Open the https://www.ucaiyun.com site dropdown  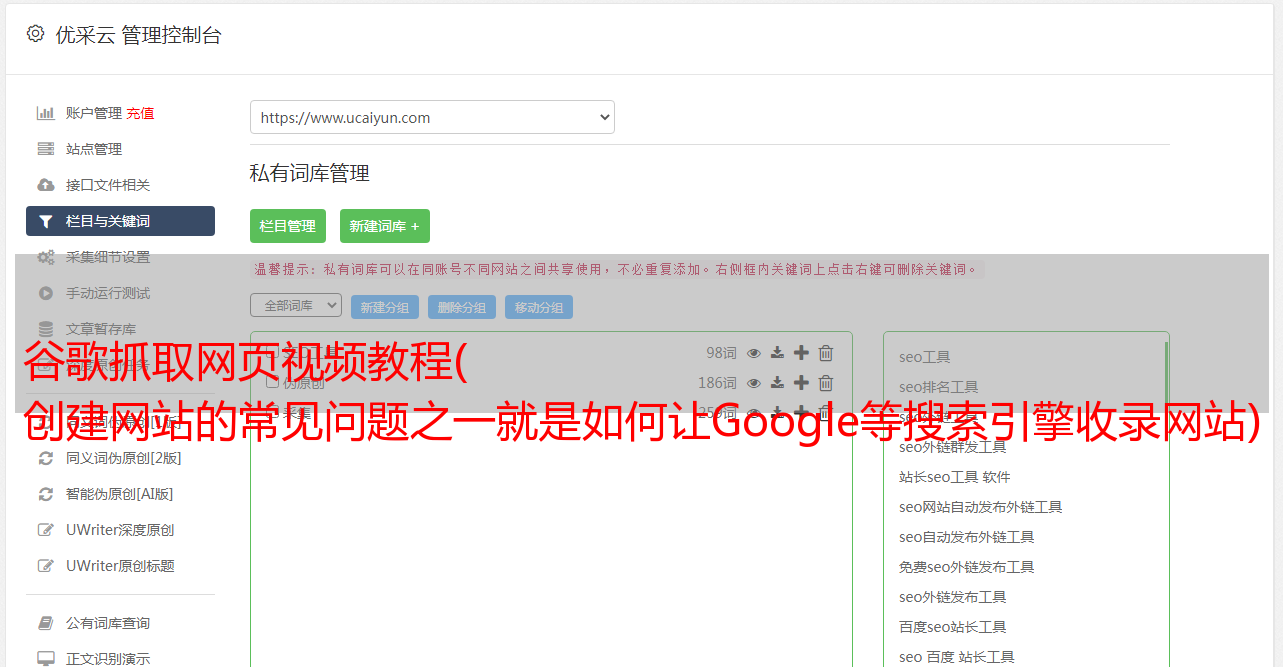pos(432,117)
